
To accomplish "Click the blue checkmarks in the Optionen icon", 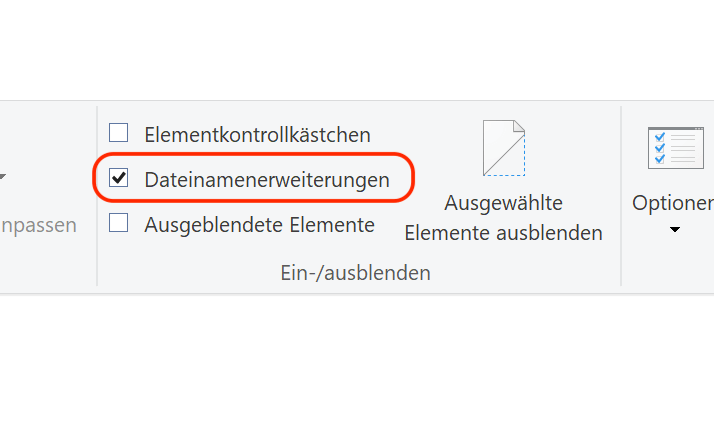I will [x=659, y=148].
